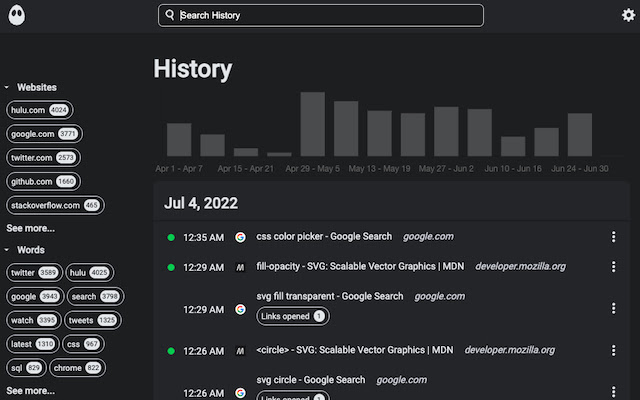Click the Jun 10 - Jun 16 chart bar
Viewport: 640px width, 400px height.
coord(513,146)
